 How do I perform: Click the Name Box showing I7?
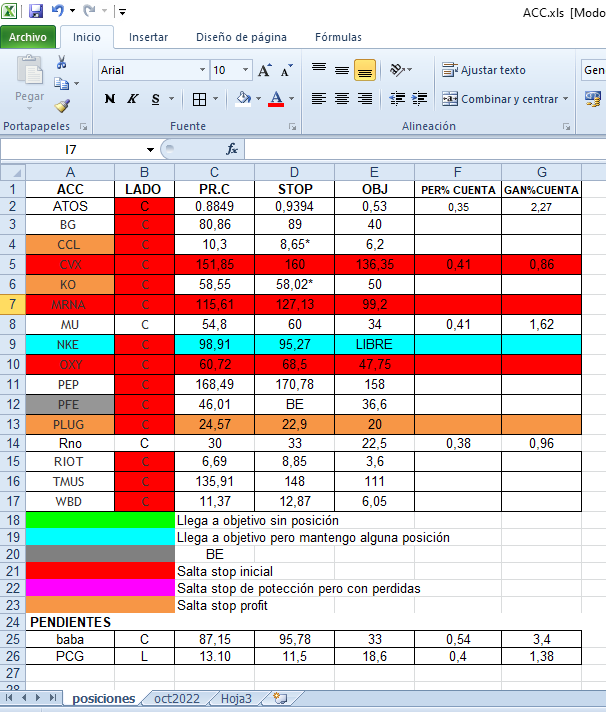coord(71,149)
